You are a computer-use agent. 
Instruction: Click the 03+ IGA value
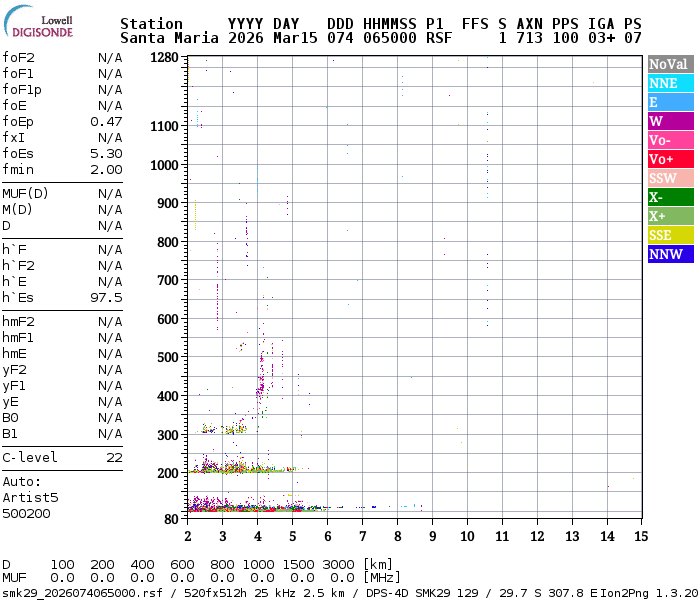click(601, 38)
